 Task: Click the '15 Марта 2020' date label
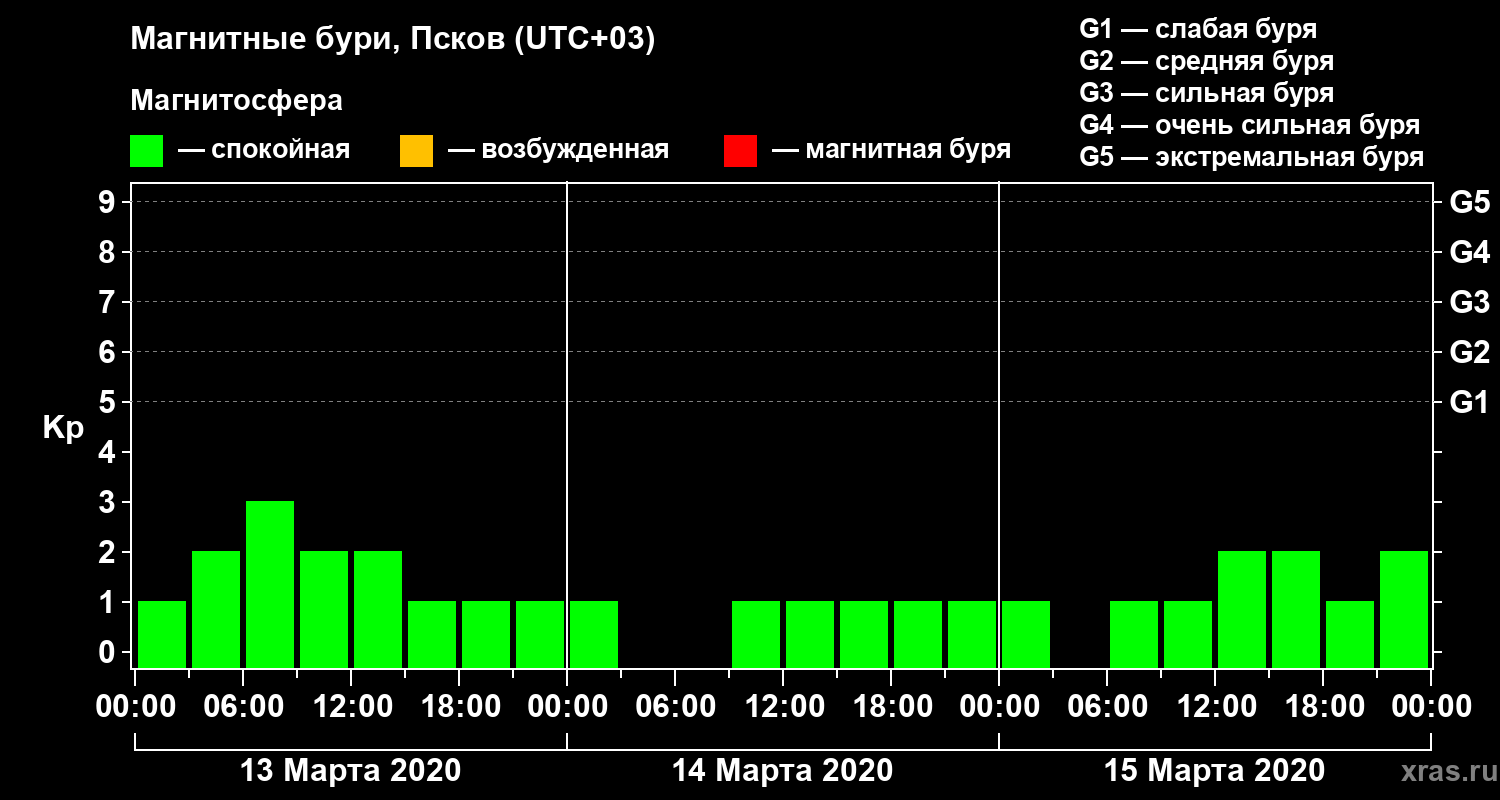click(x=1215, y=771)
